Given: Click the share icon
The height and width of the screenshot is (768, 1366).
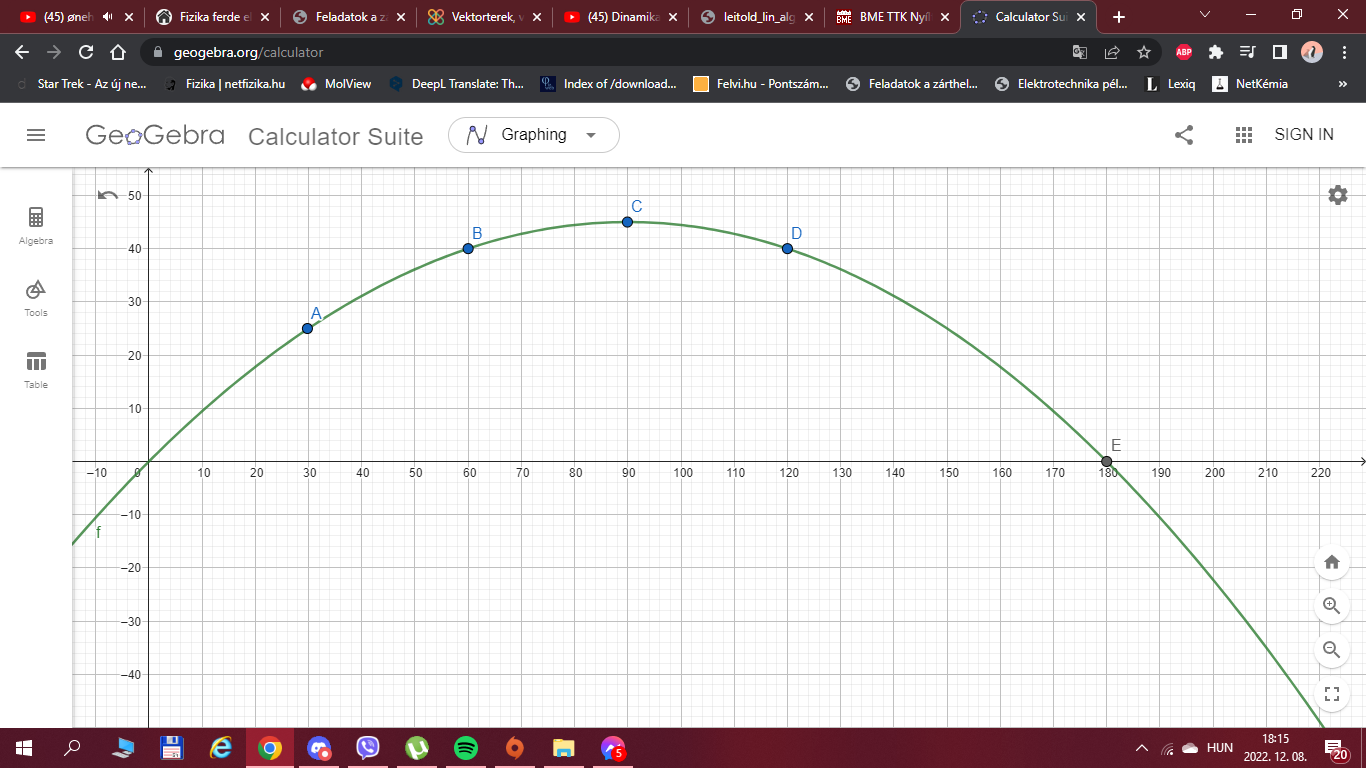Looking at the screenshot, I should click(x=1184, y=135).
